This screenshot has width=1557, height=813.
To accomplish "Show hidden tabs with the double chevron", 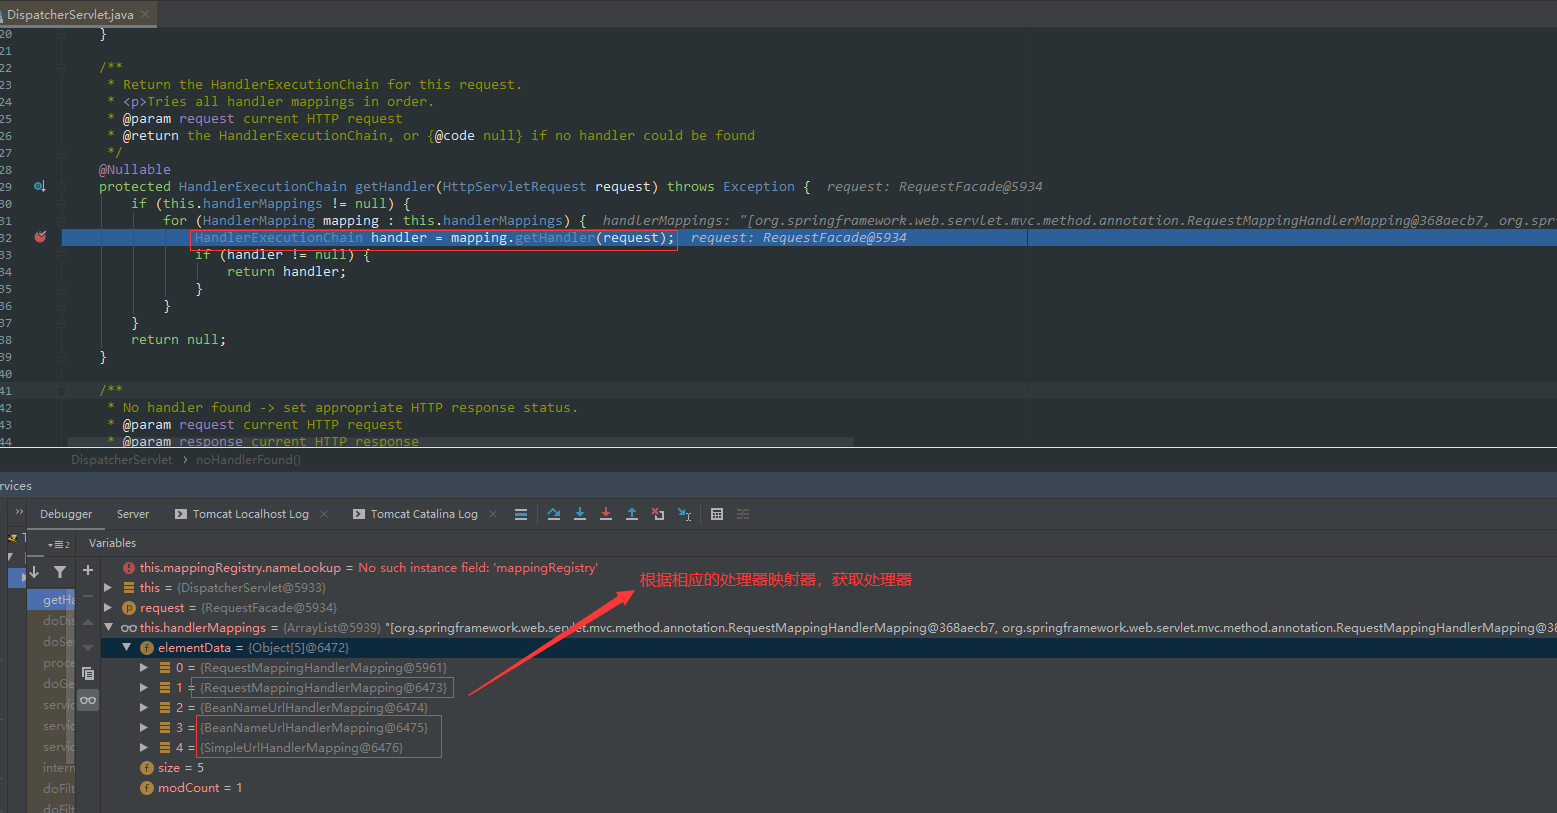I will (18, 512).
